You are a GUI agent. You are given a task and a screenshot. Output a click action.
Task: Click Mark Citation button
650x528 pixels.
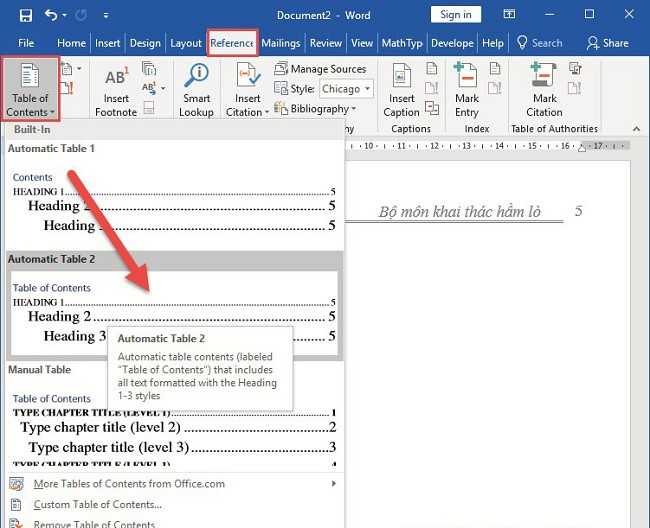[544, 90]
